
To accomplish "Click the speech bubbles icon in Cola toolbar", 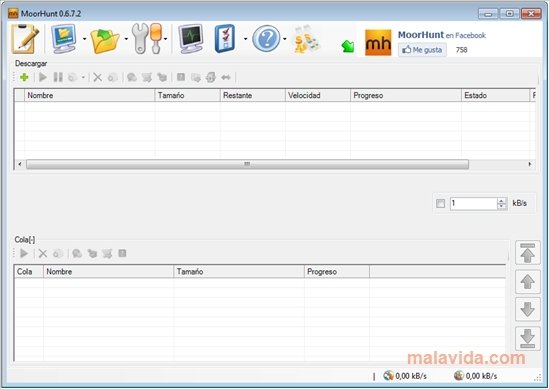I will [x=77, y=253].
